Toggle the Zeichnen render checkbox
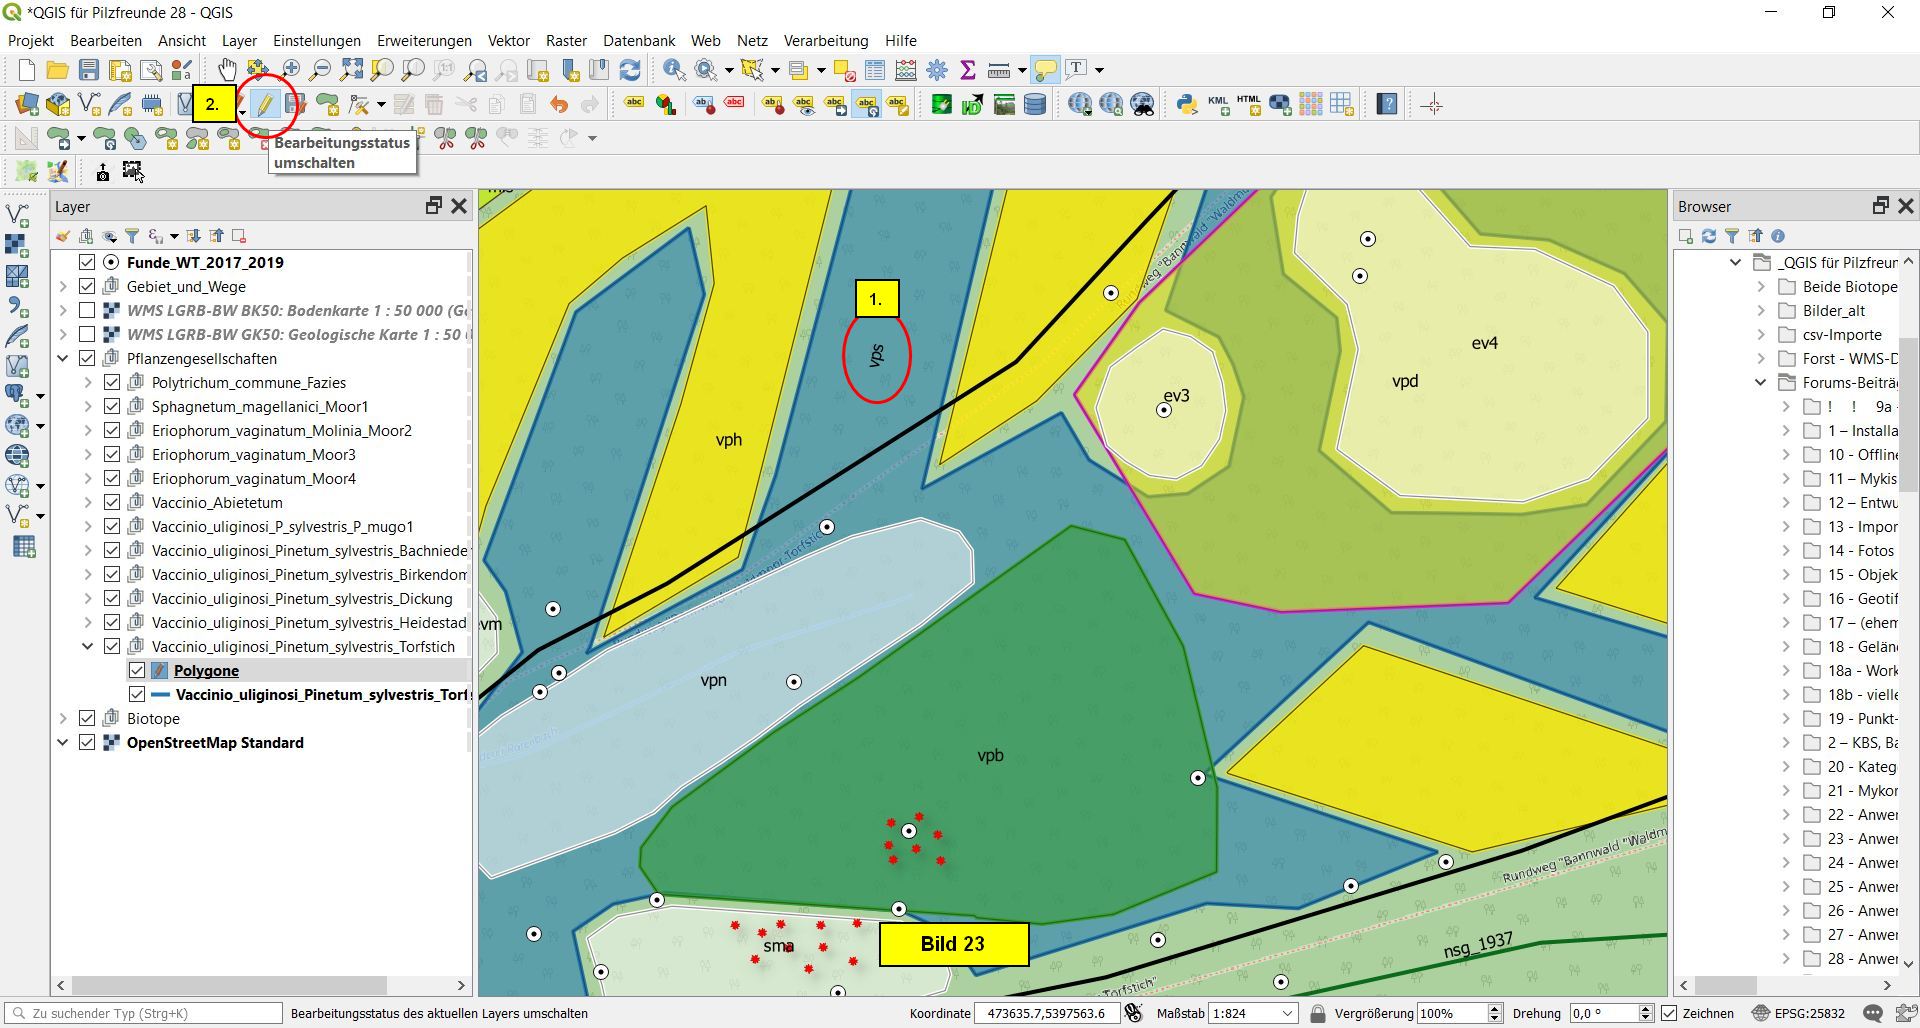1920x1028 pixels. coord(1669,1013)
